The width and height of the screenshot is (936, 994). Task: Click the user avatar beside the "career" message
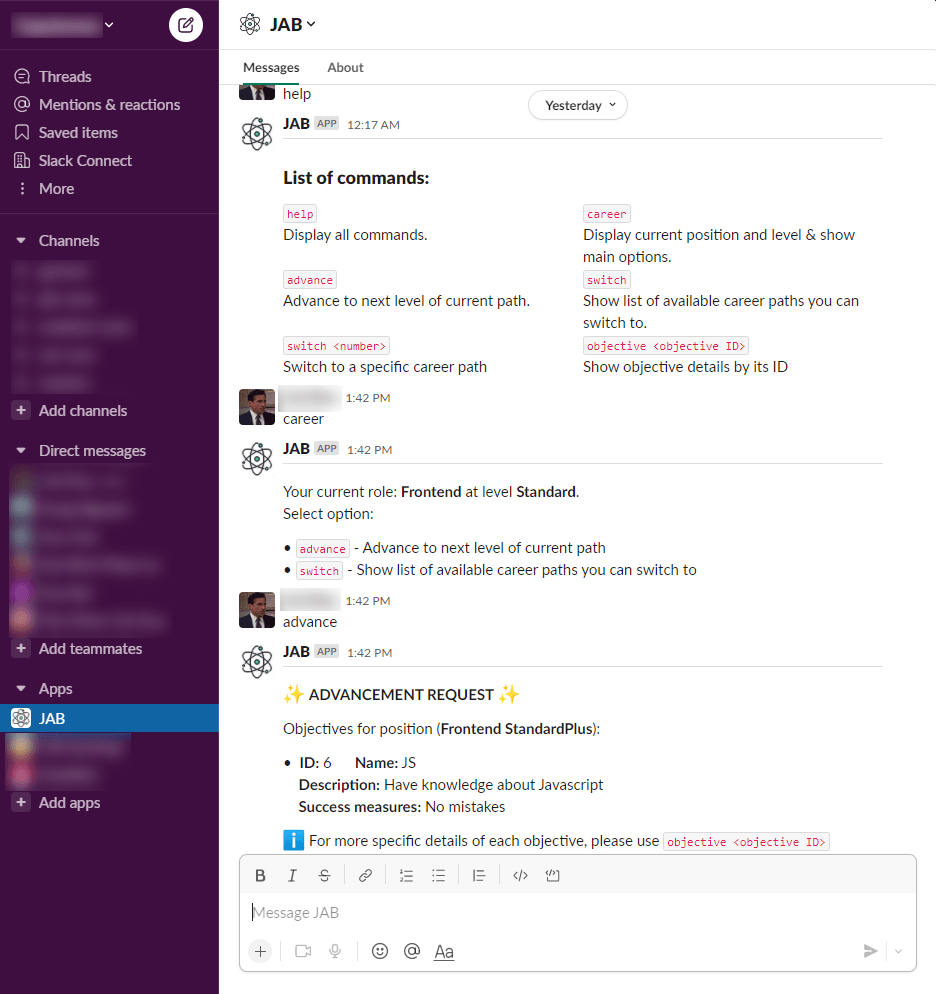pyautogui.click(x=257, y=407)
